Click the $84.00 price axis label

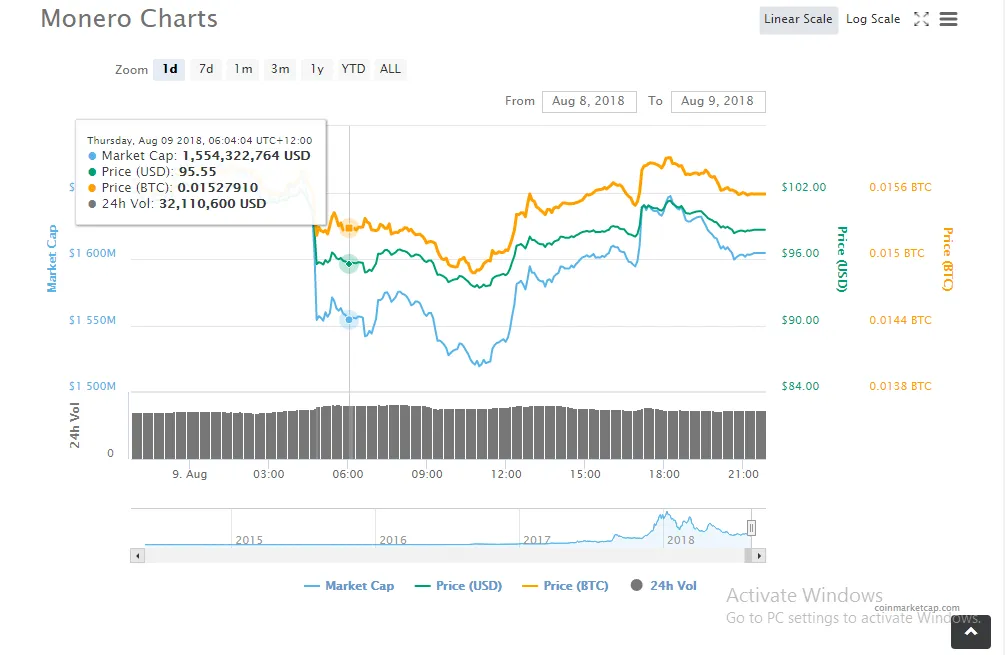(801, 386)
